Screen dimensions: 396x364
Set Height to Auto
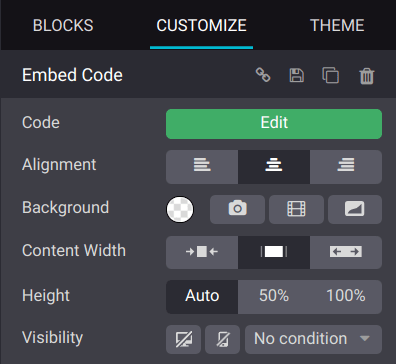coord(202,297)
